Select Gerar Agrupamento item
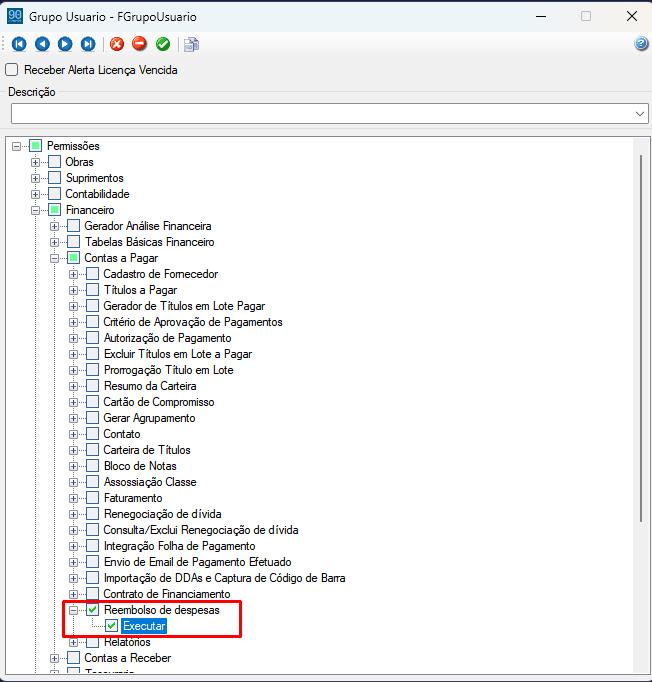The image size is (652, 682). (x=149, y=418)
